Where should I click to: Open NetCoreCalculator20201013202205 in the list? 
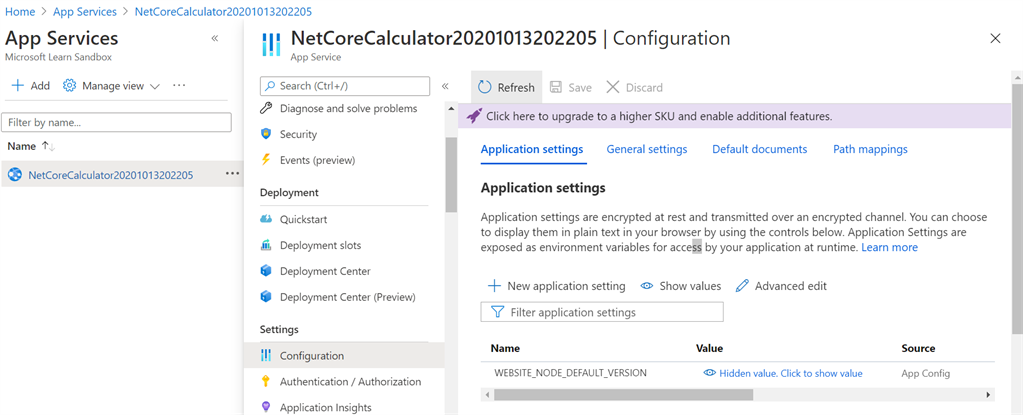pos(111,174)
